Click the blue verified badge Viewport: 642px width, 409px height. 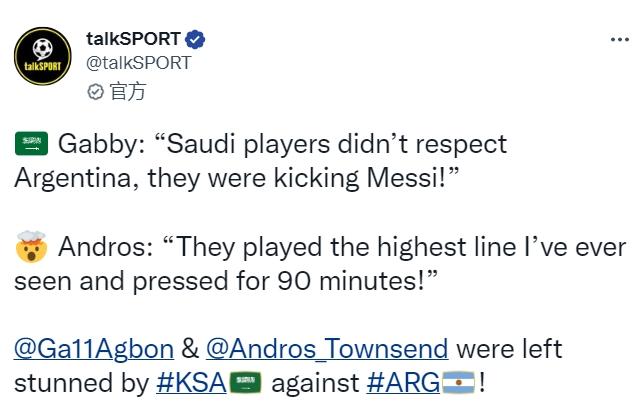[195, 39]
